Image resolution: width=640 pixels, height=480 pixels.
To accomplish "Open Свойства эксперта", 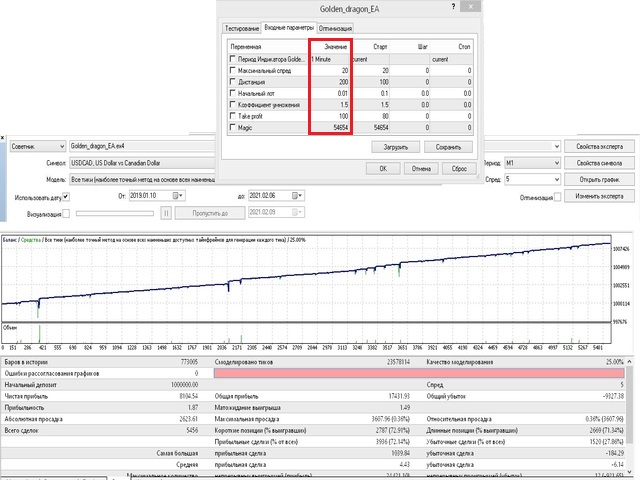I will 599,146.
